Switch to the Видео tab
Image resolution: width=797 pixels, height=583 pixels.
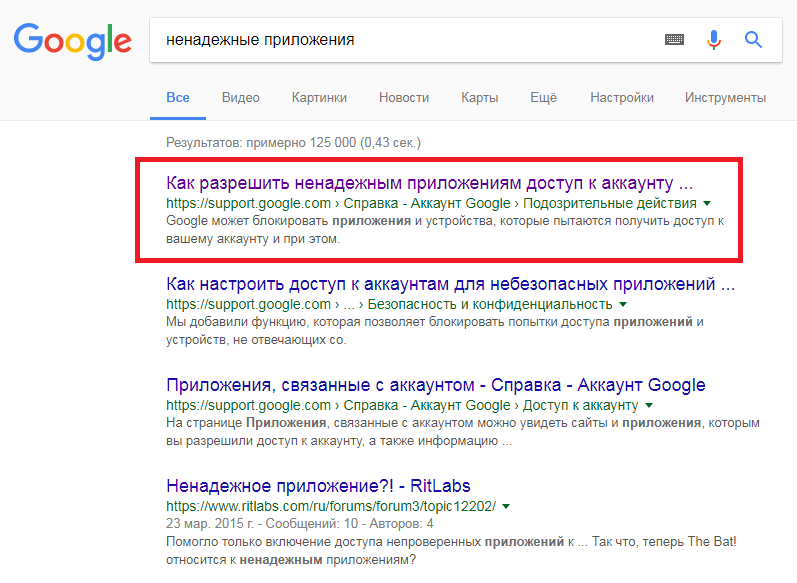click(240, 98)
